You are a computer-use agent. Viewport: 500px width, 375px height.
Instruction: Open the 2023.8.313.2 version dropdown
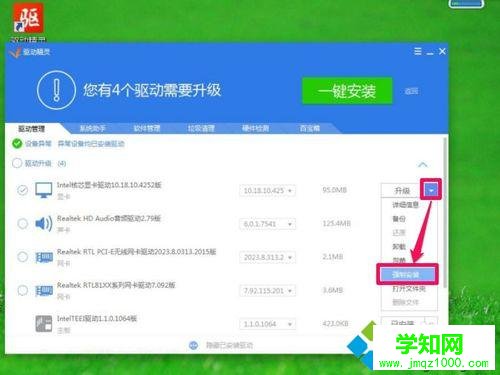[267, 257]
